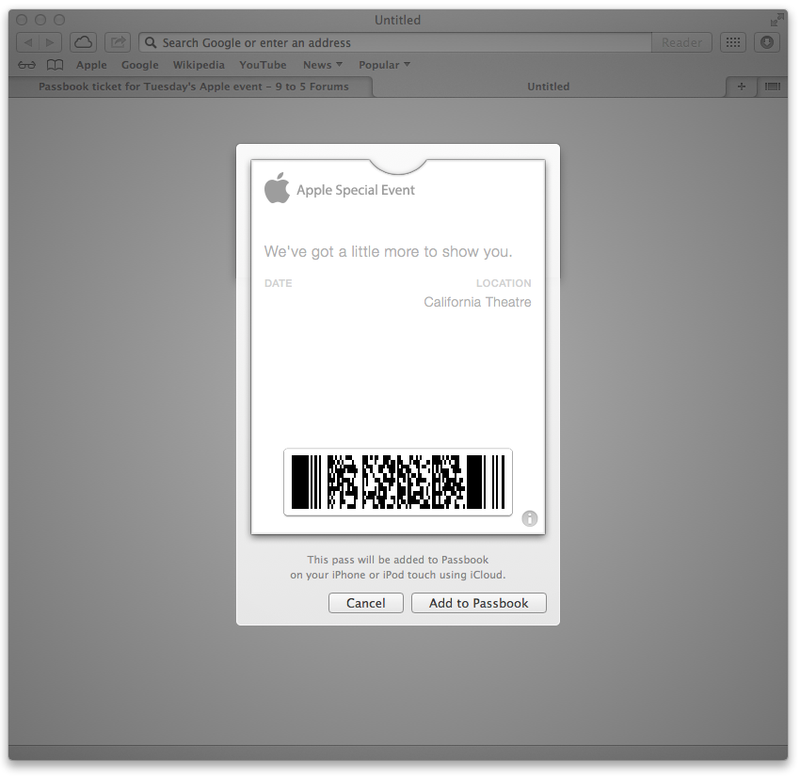Expand the Popular bookmarks folder
The width and height of the screenshot is (800, 776).
tap(384, 65)
